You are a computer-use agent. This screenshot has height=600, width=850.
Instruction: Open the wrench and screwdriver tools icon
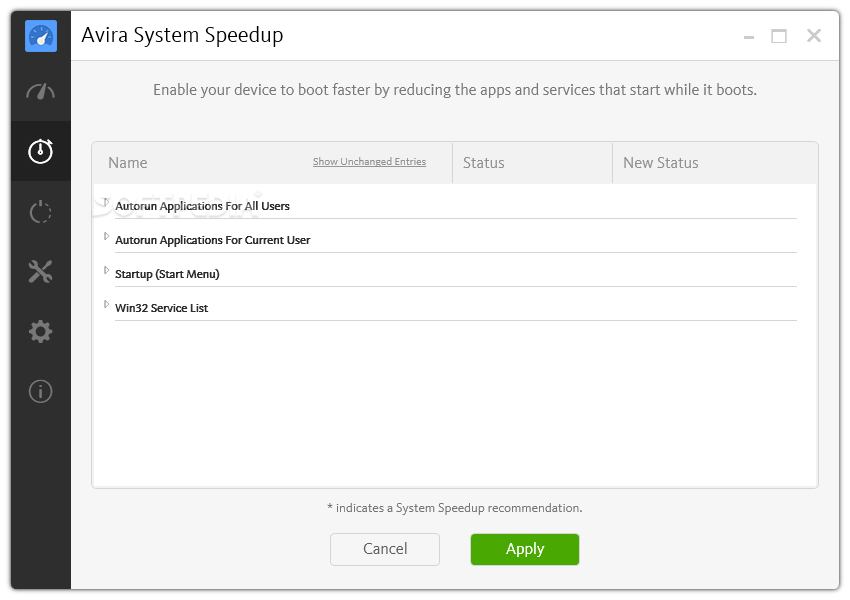tap(41, 272)
